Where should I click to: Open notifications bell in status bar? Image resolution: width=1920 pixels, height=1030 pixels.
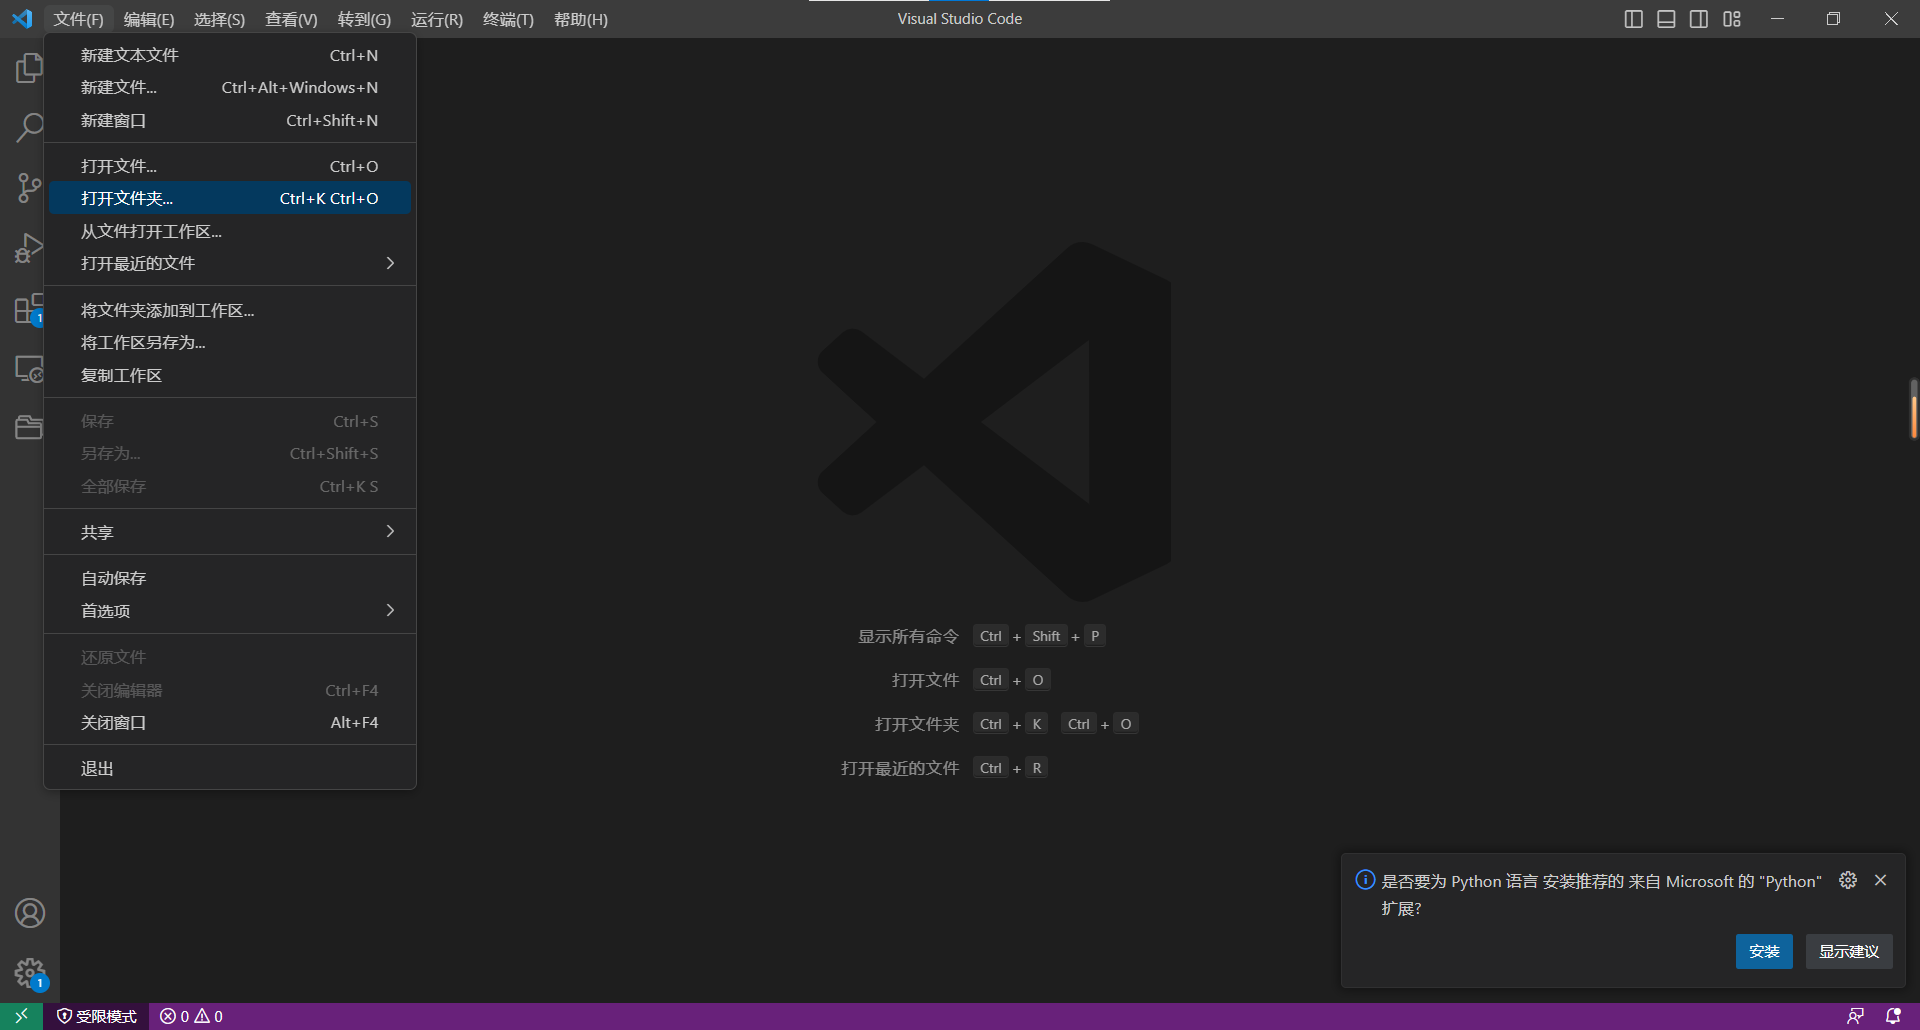(1893, 1016)
